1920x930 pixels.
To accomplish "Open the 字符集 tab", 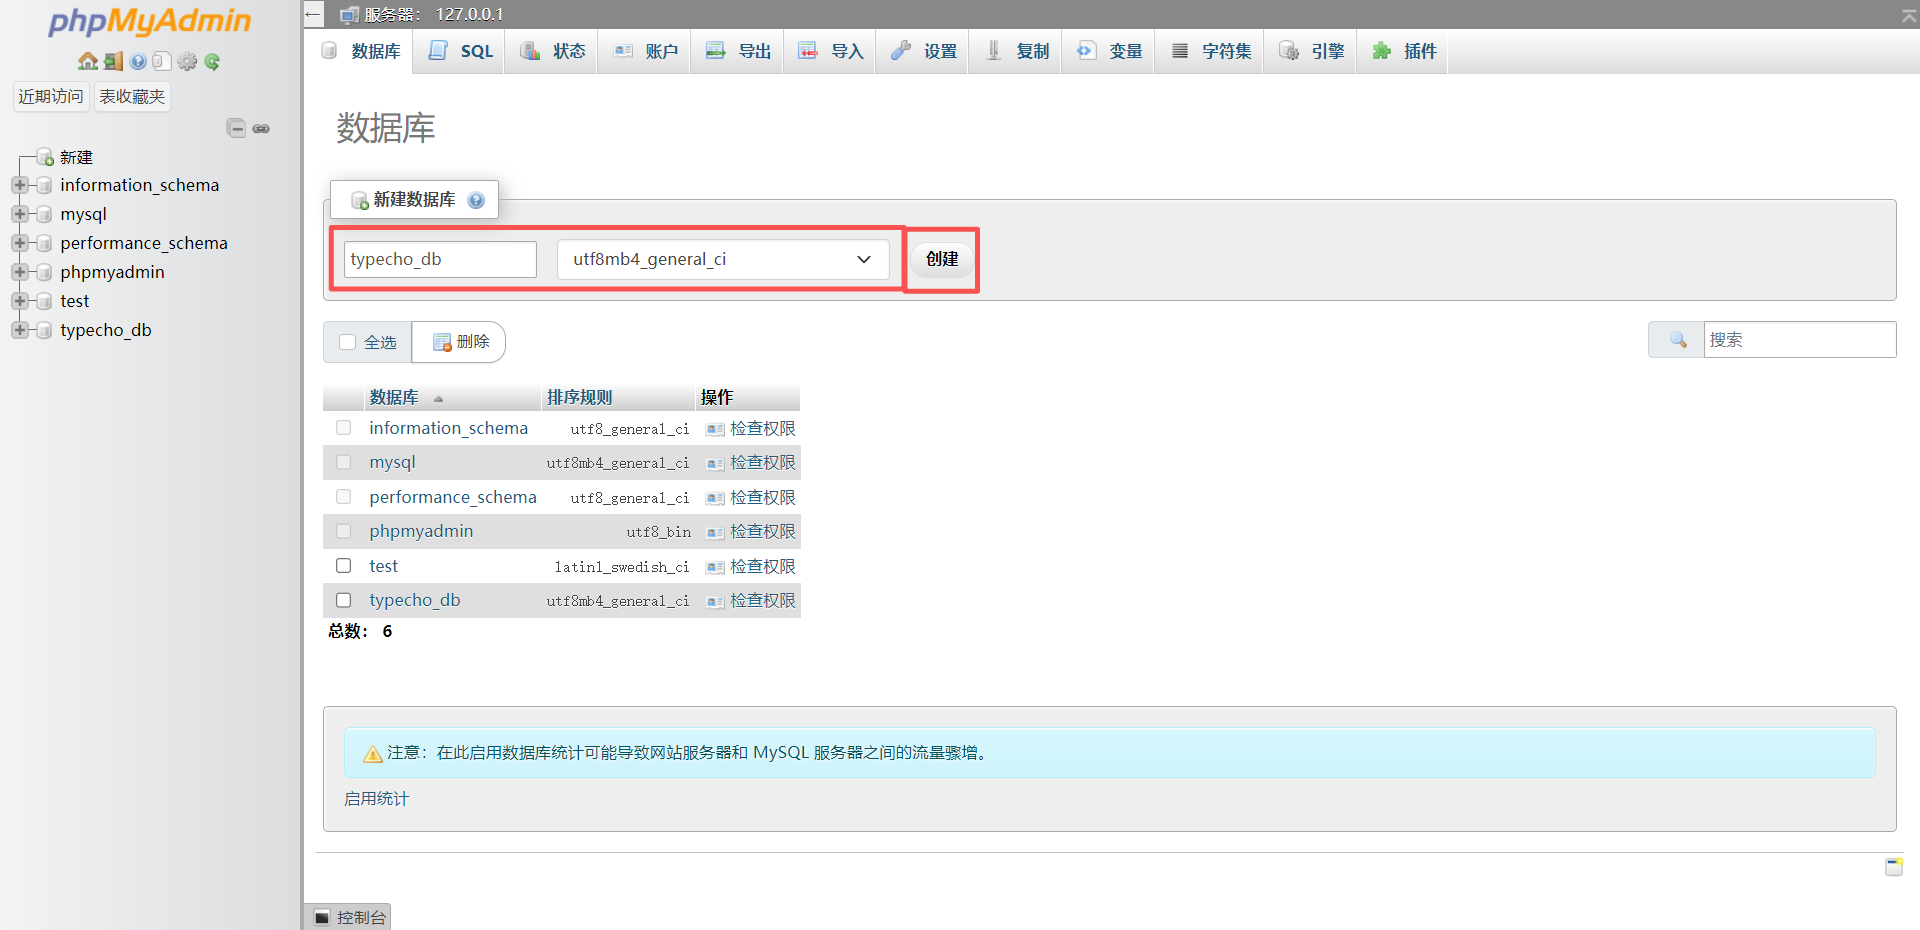I will pos(1210,51).
